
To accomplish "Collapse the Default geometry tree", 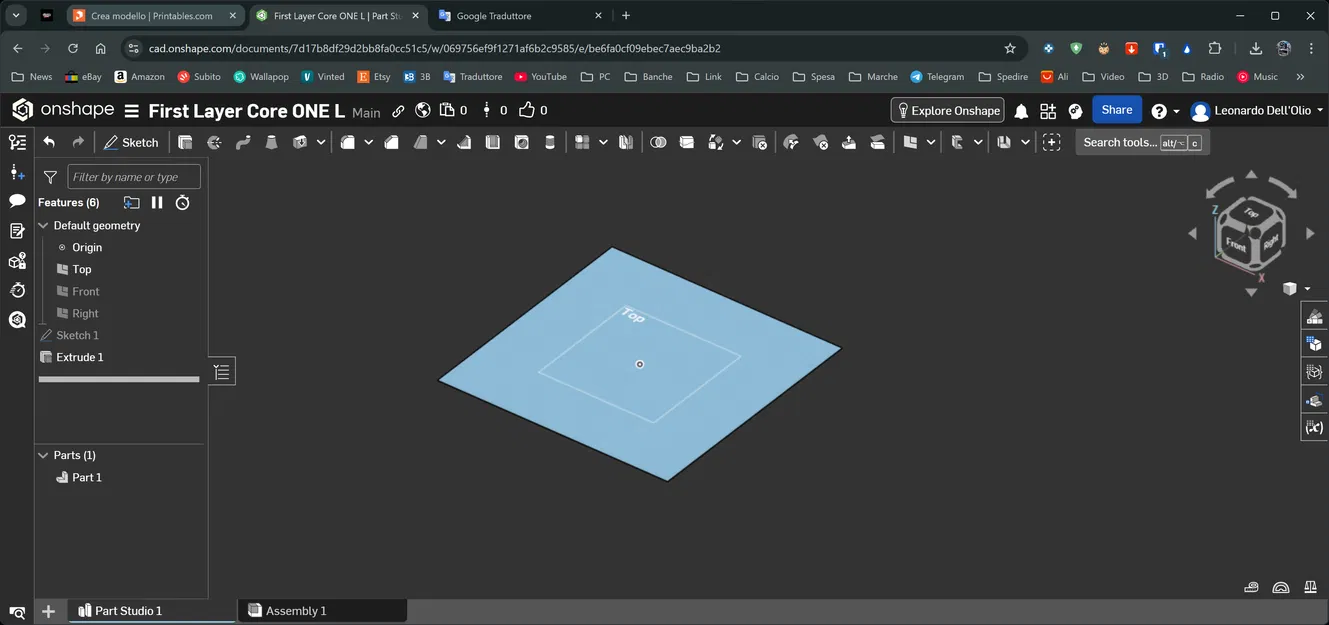I will (42, 225).
